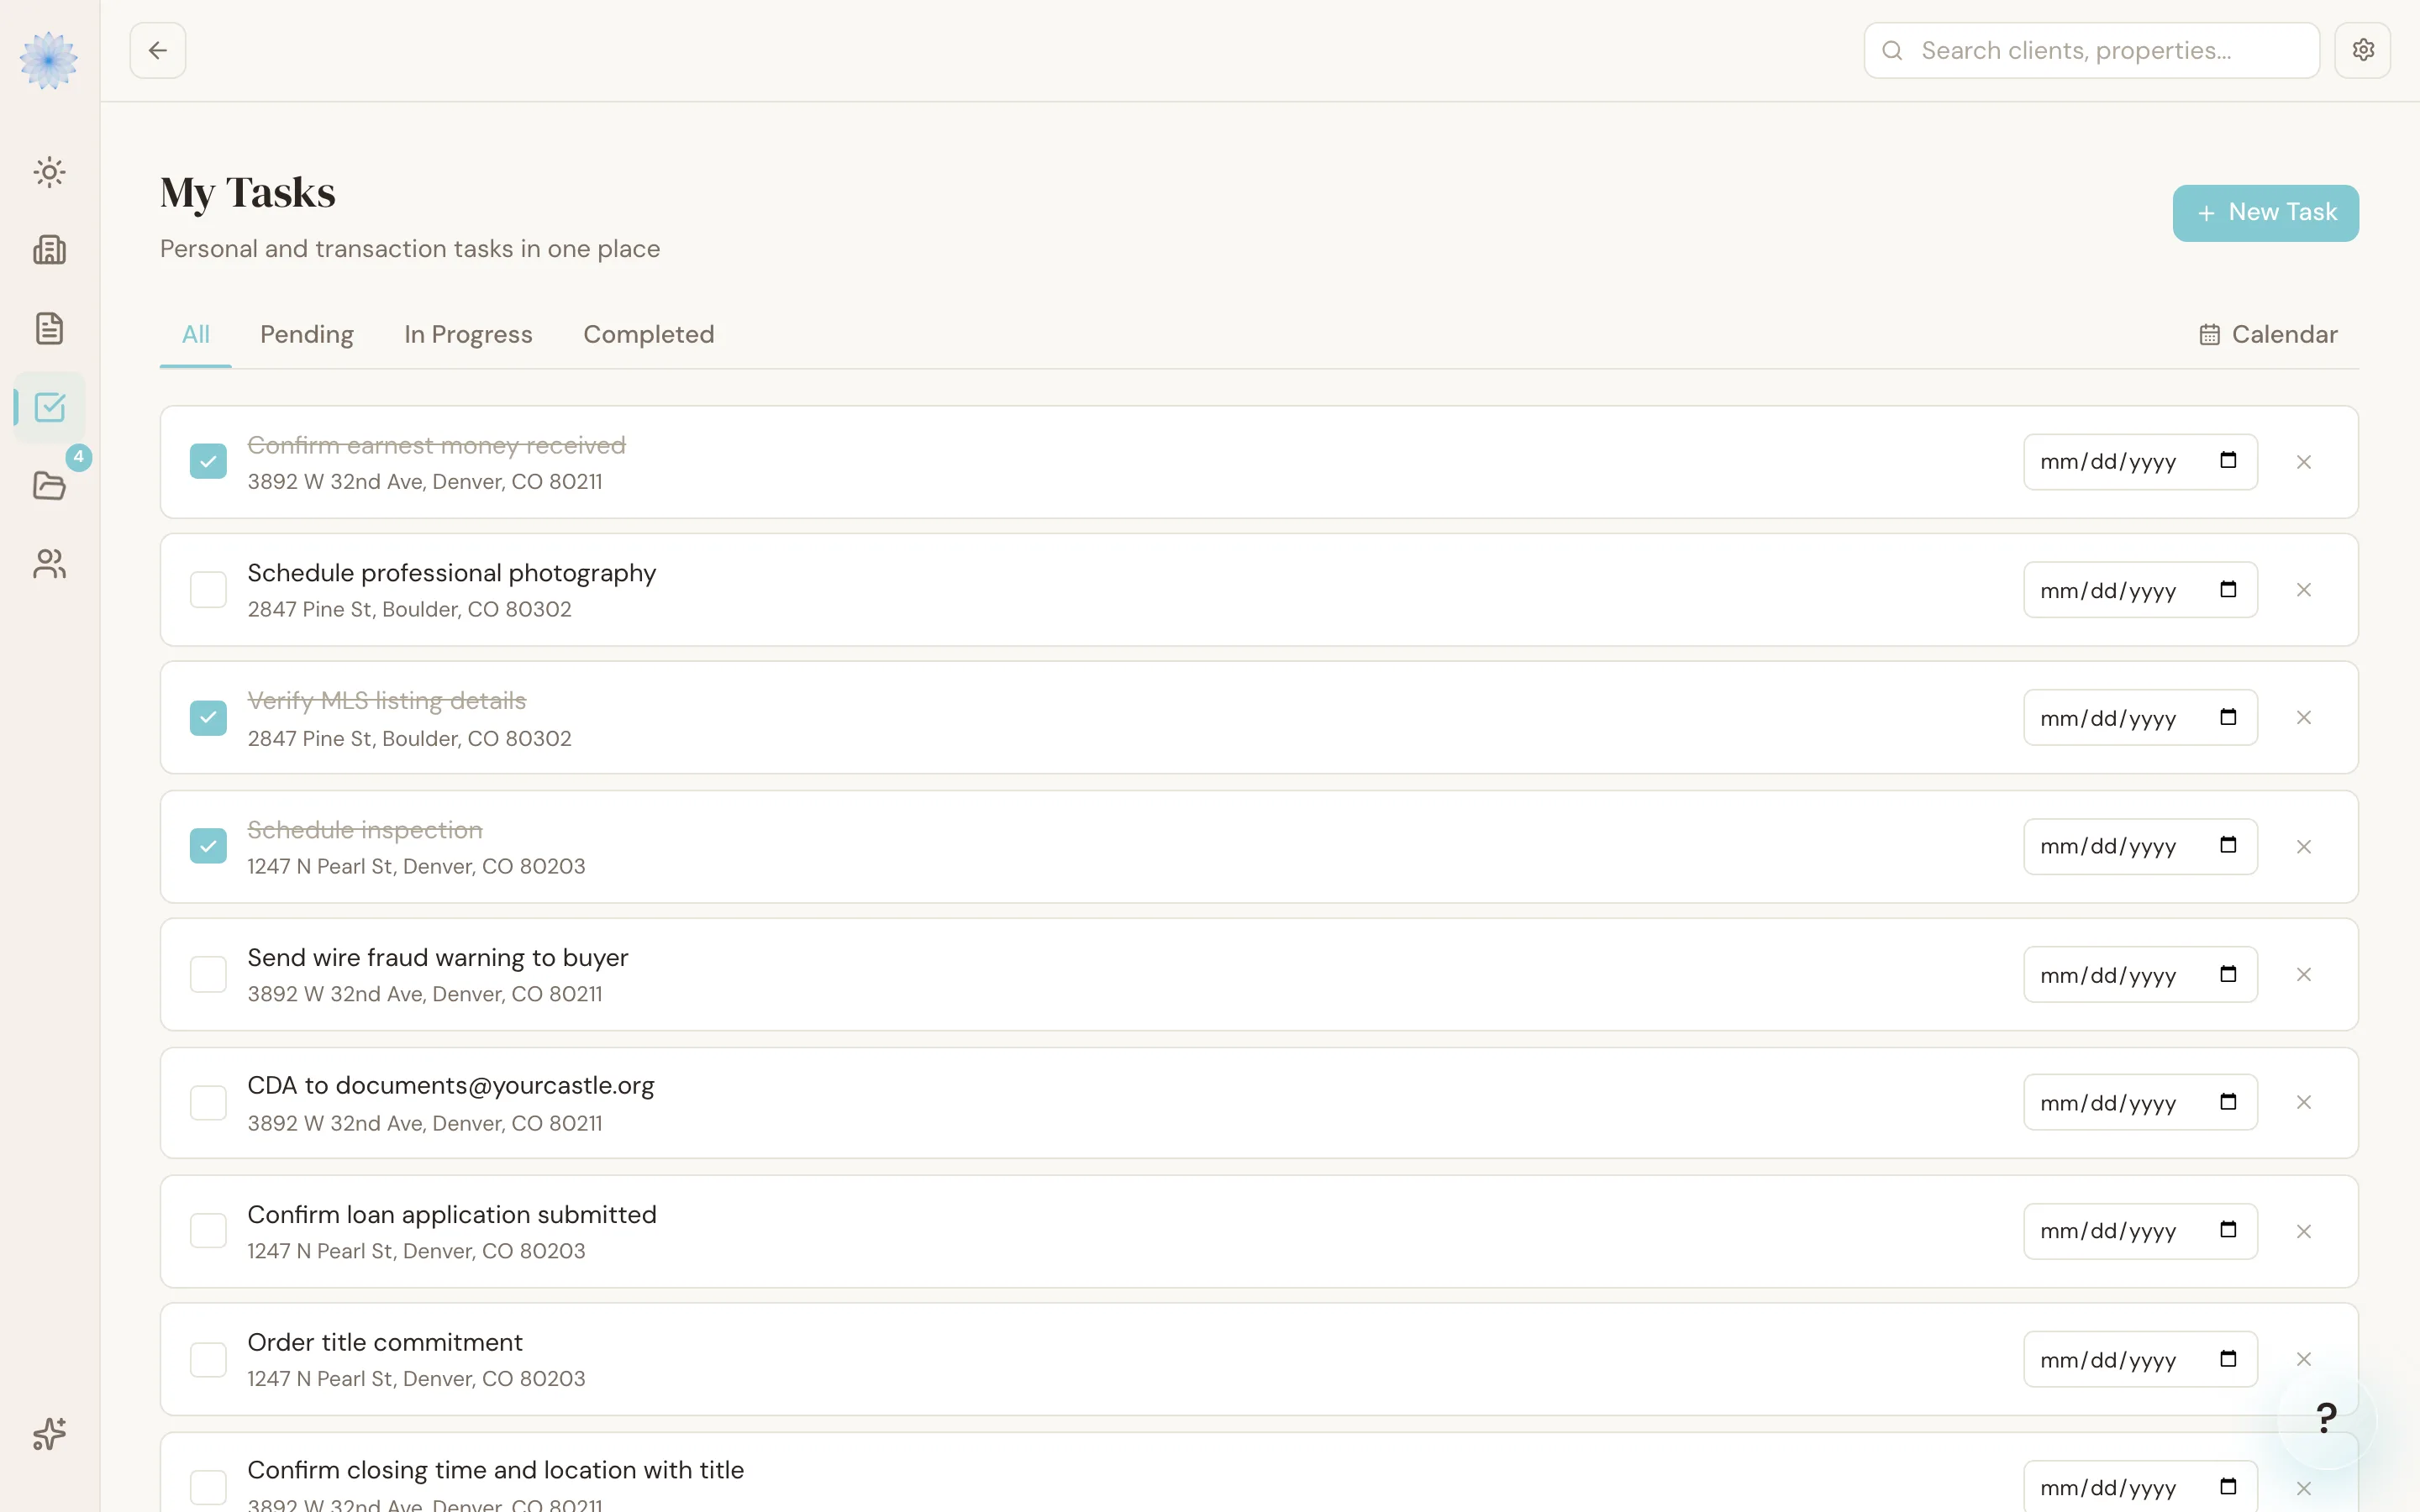Remove the Verify MLS listing details task
The image size is (2420, 1512).
click(2304, 718)
